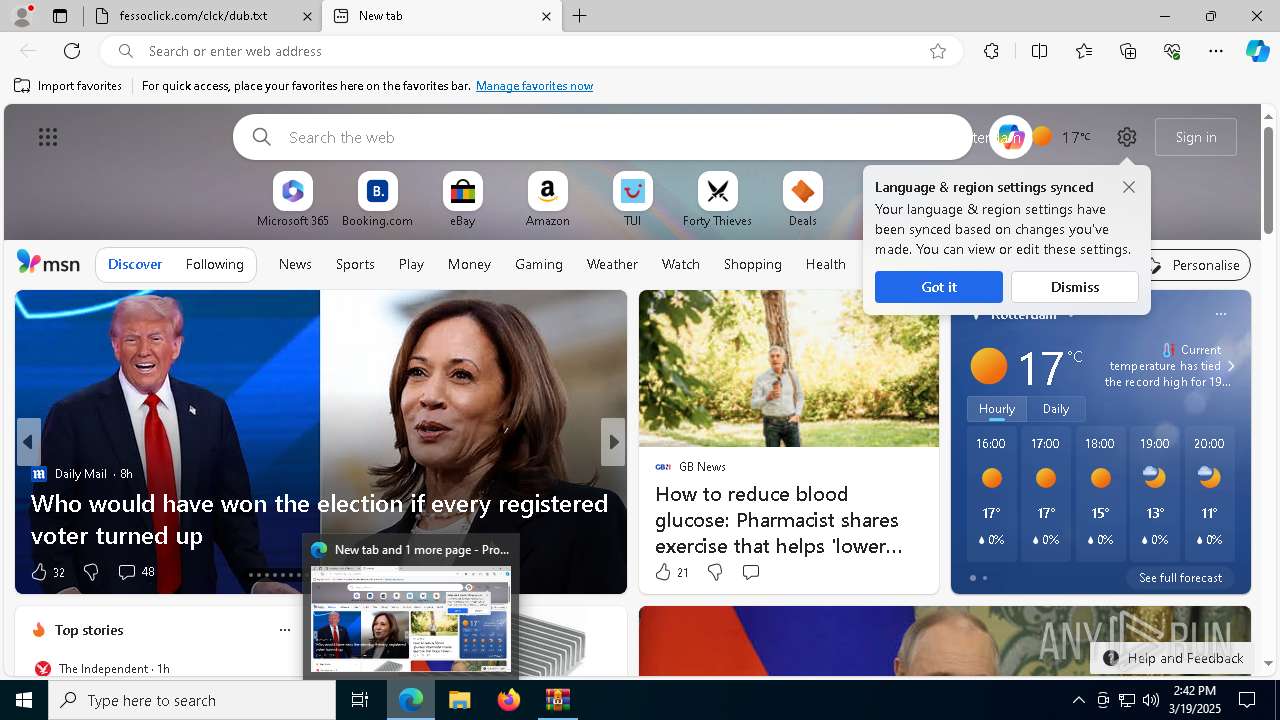Viewport: 1280px width, 720px height.
Task: Select the Discover feed tab
Action: coord(135,264)
